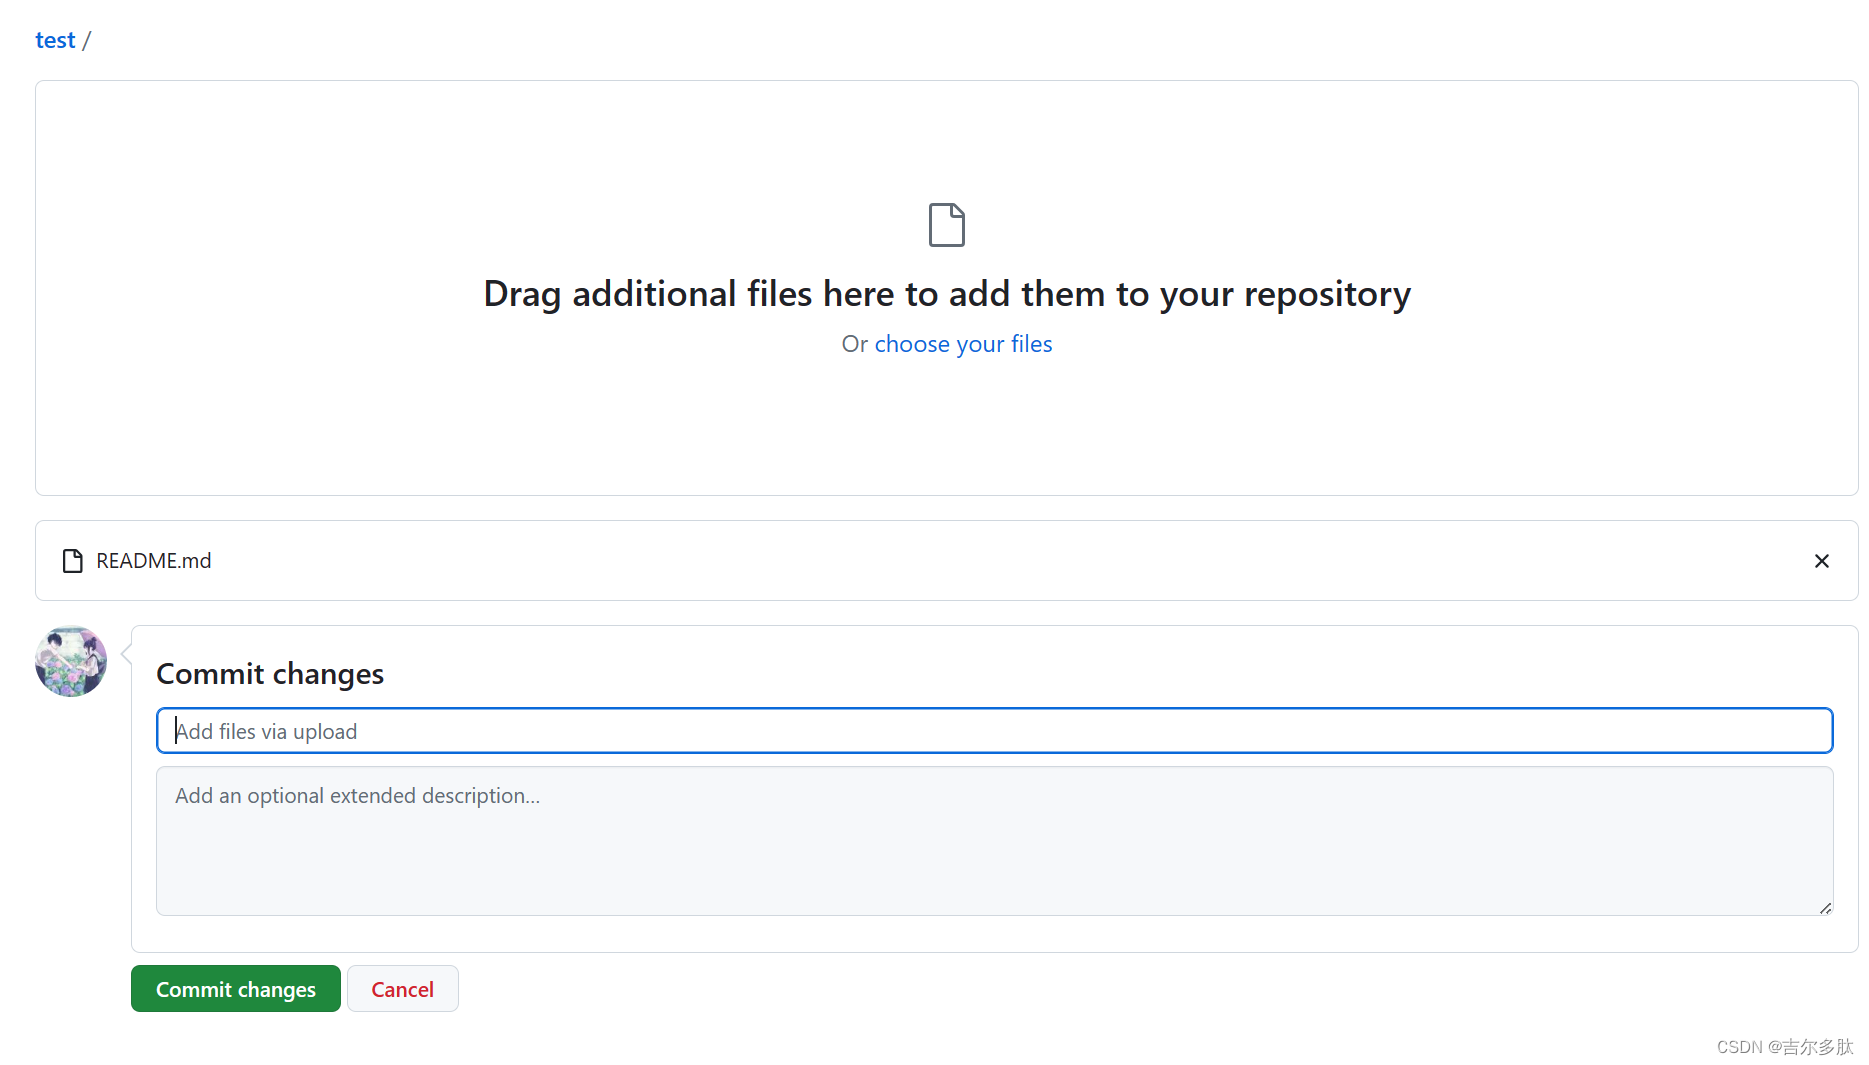Dismiss README.md from the upload list
1869x1065 pixels.
coord(1821,560)
